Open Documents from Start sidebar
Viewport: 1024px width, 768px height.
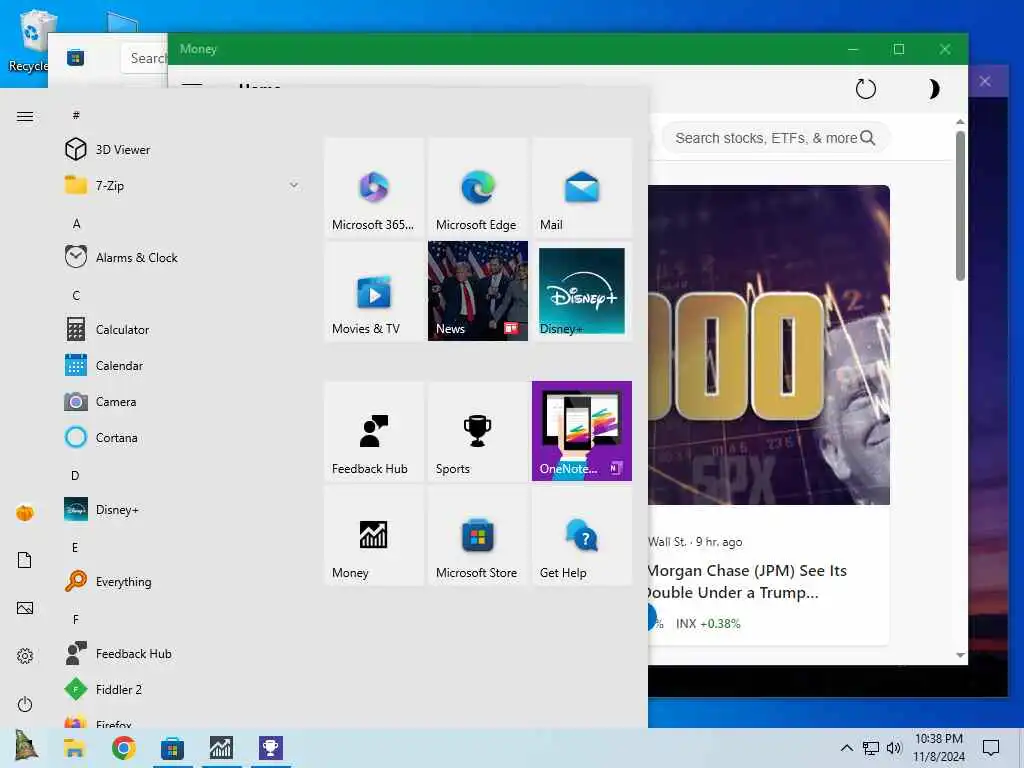click(25, 560)
